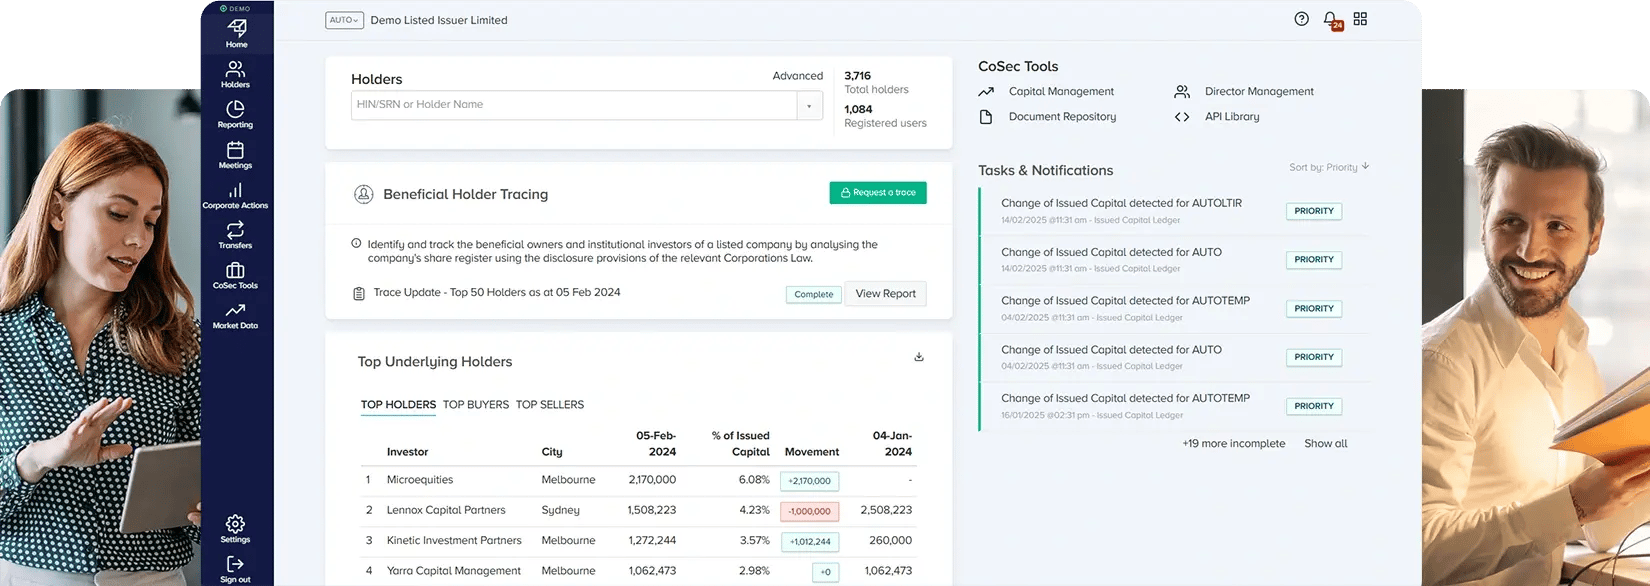The width and height of the screenshot is (1650, 586).
Task: Expand the AUTO issuer dropdown
Action: 344,20
